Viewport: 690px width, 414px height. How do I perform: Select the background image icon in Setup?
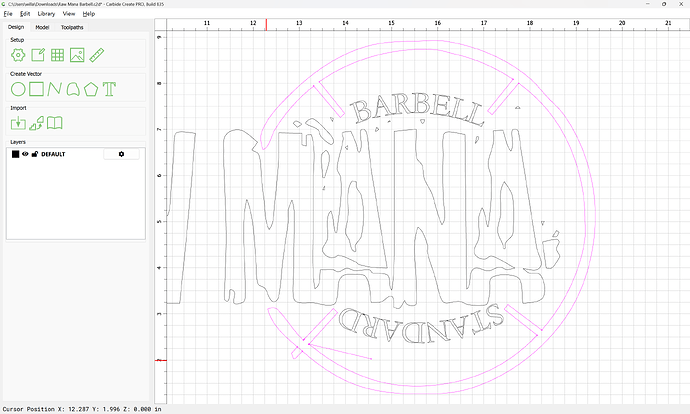[77, 54]
